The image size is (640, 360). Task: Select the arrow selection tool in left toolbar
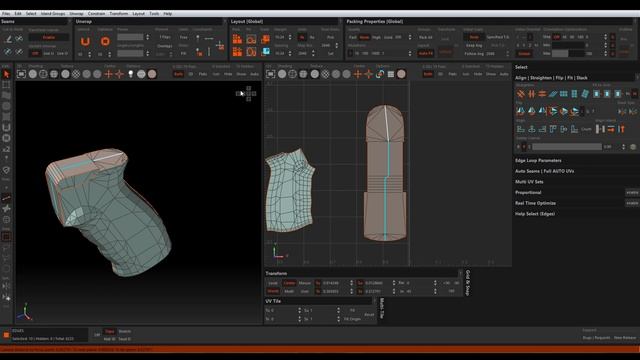point(6,74)
